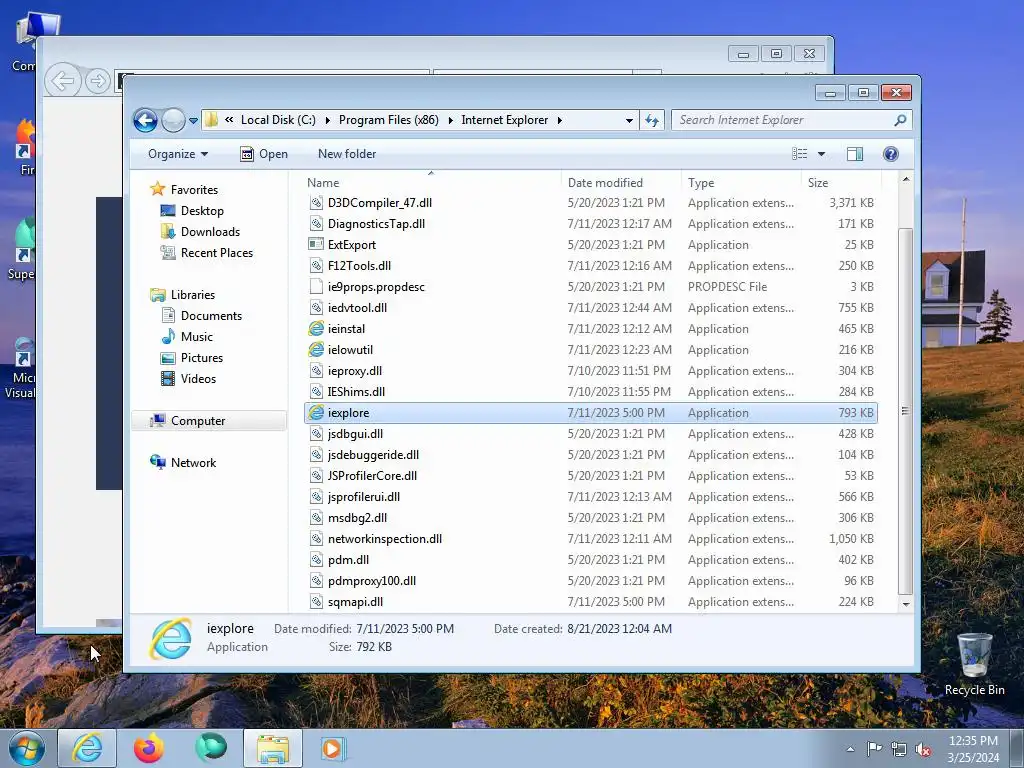The image size is (1024, 768).
Task: Select the networkinspection.dll file
Action: point(385,539)
